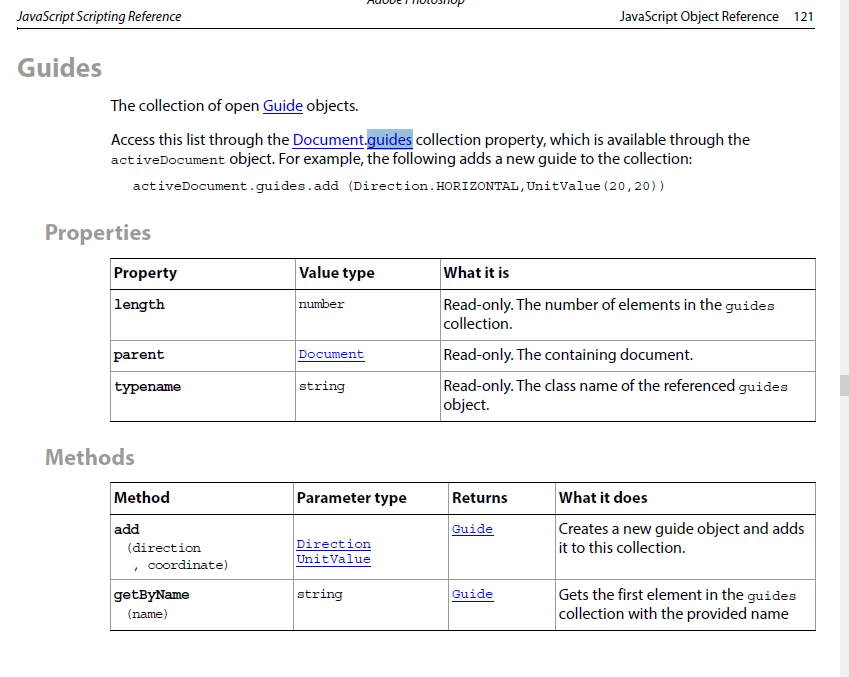This screenshot has height=677, width=849.
Task: Click 'Gets the first element' description
Action: tap(677, 604)
